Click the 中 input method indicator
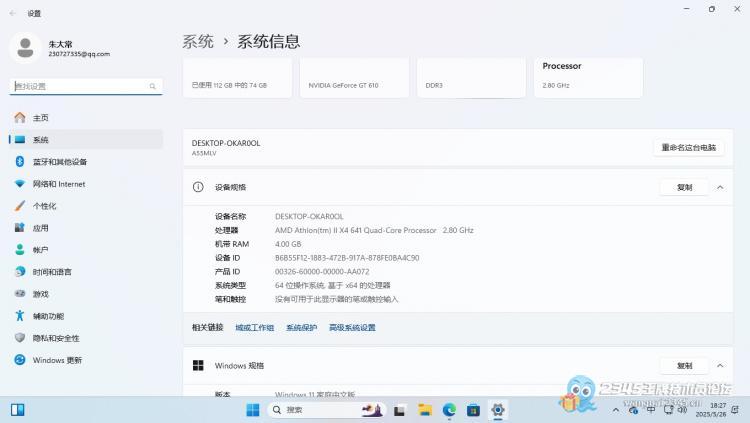 tap(651, 410)
